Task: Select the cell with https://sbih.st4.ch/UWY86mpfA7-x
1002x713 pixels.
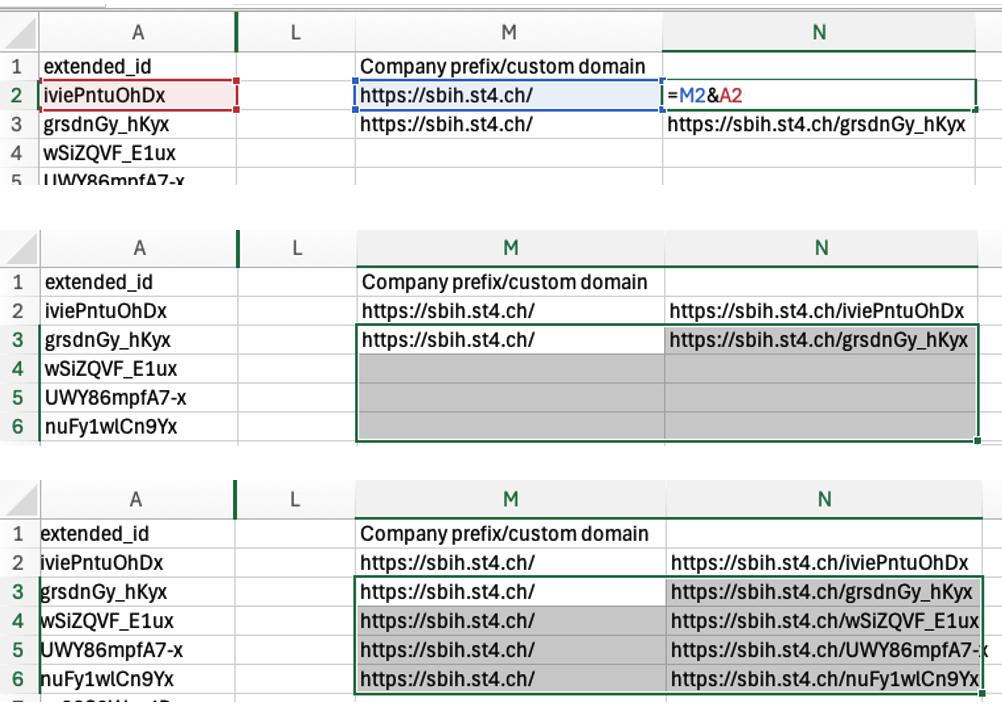Action: click(x=825, y=650)
